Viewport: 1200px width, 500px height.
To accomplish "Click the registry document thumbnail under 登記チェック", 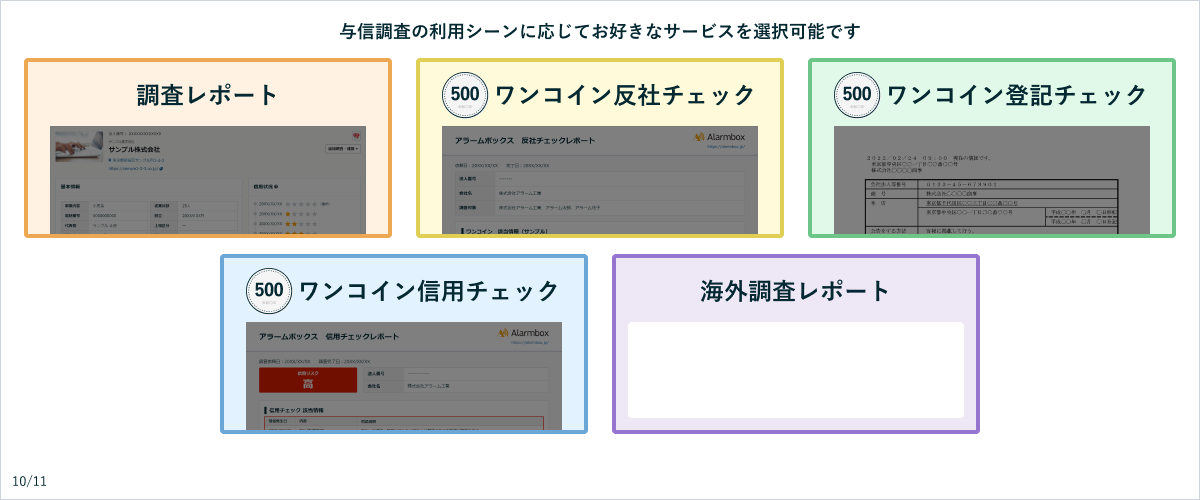I will [x=992, y=180].
